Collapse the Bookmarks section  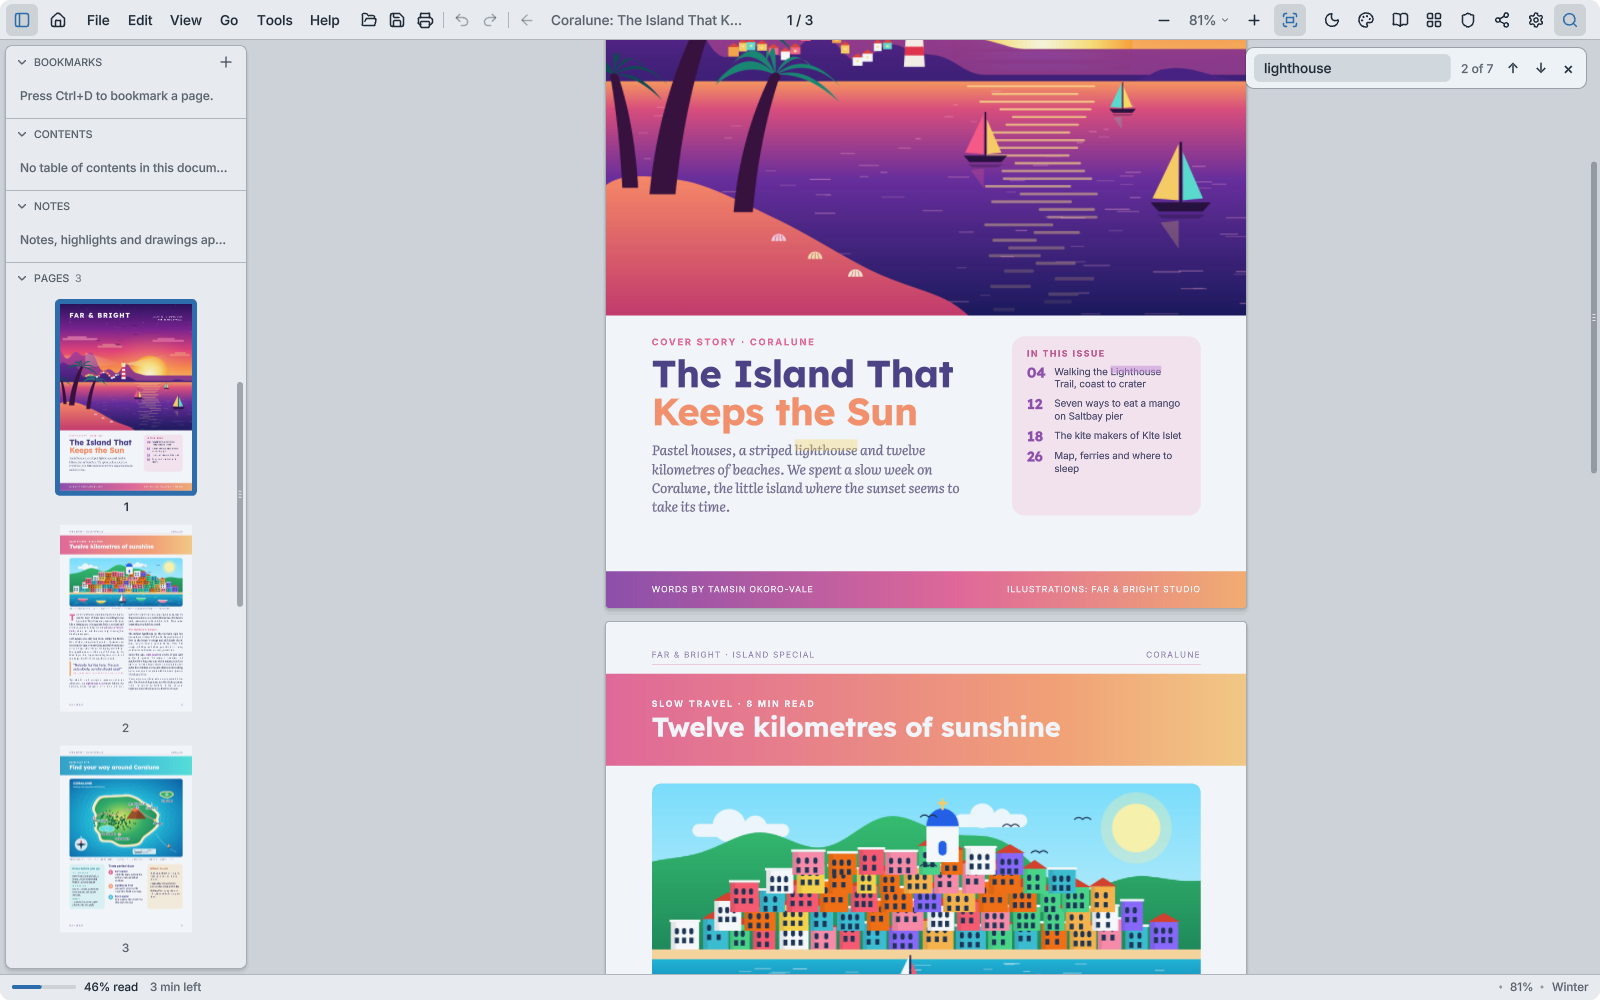[22, 62]
